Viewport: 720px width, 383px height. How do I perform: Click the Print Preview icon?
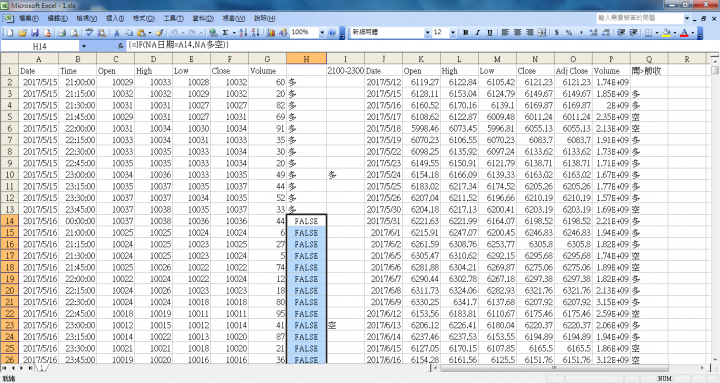coord(74,33)
